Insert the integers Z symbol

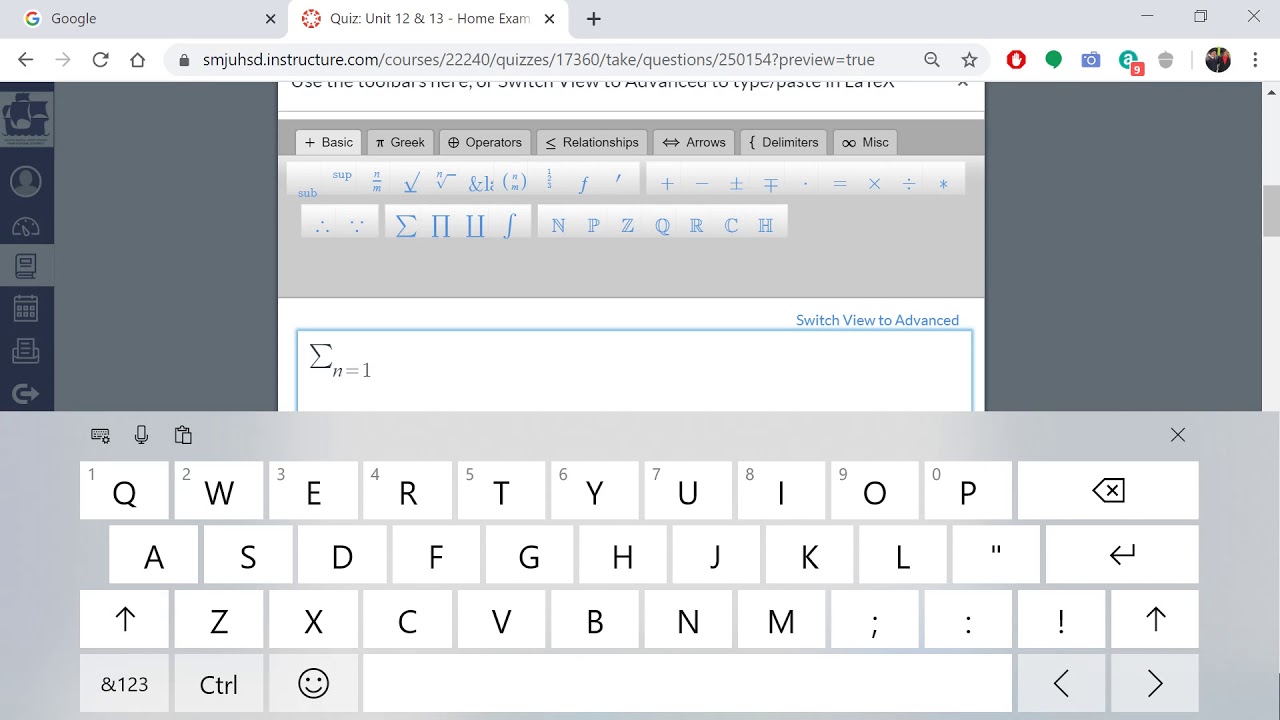[x=627, y=225]
